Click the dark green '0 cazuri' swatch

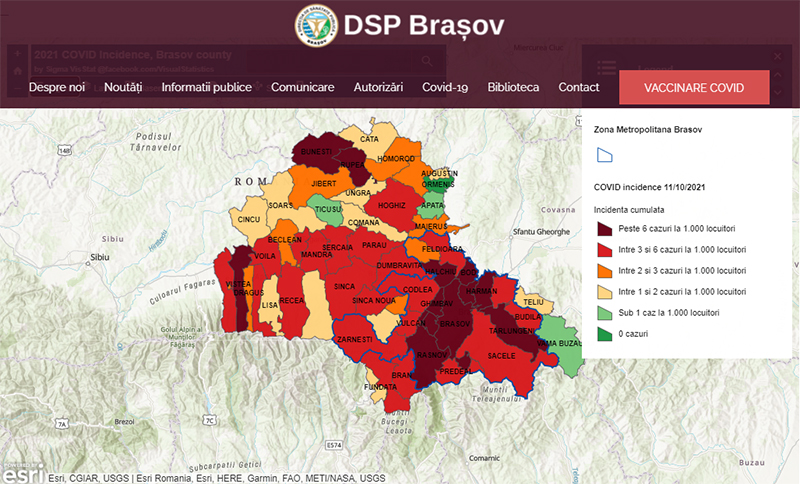click(x=604, y=332)
